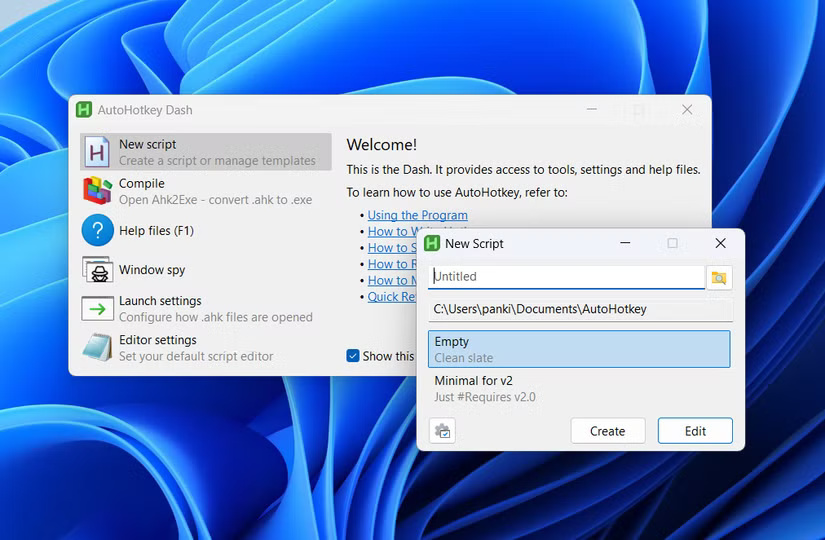
Task: Uncheck the 'Show this' checkbox
Action: 352,356
